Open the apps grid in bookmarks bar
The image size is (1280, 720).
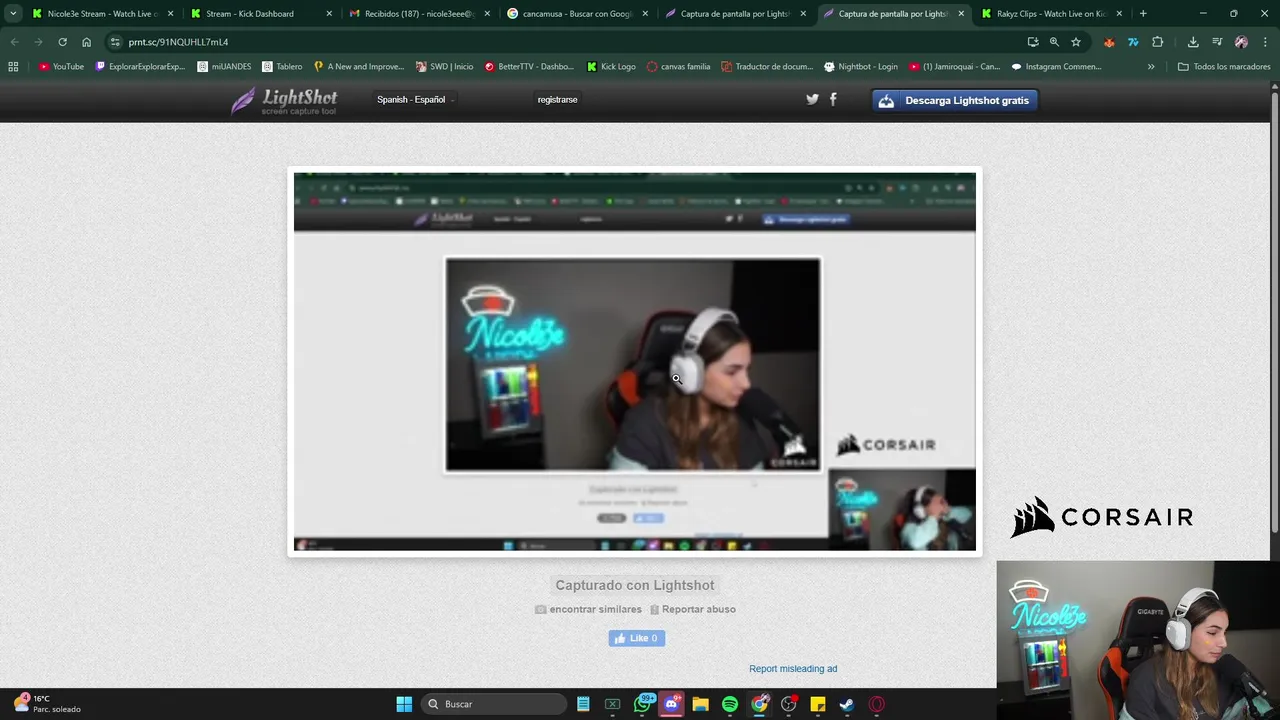13,67
